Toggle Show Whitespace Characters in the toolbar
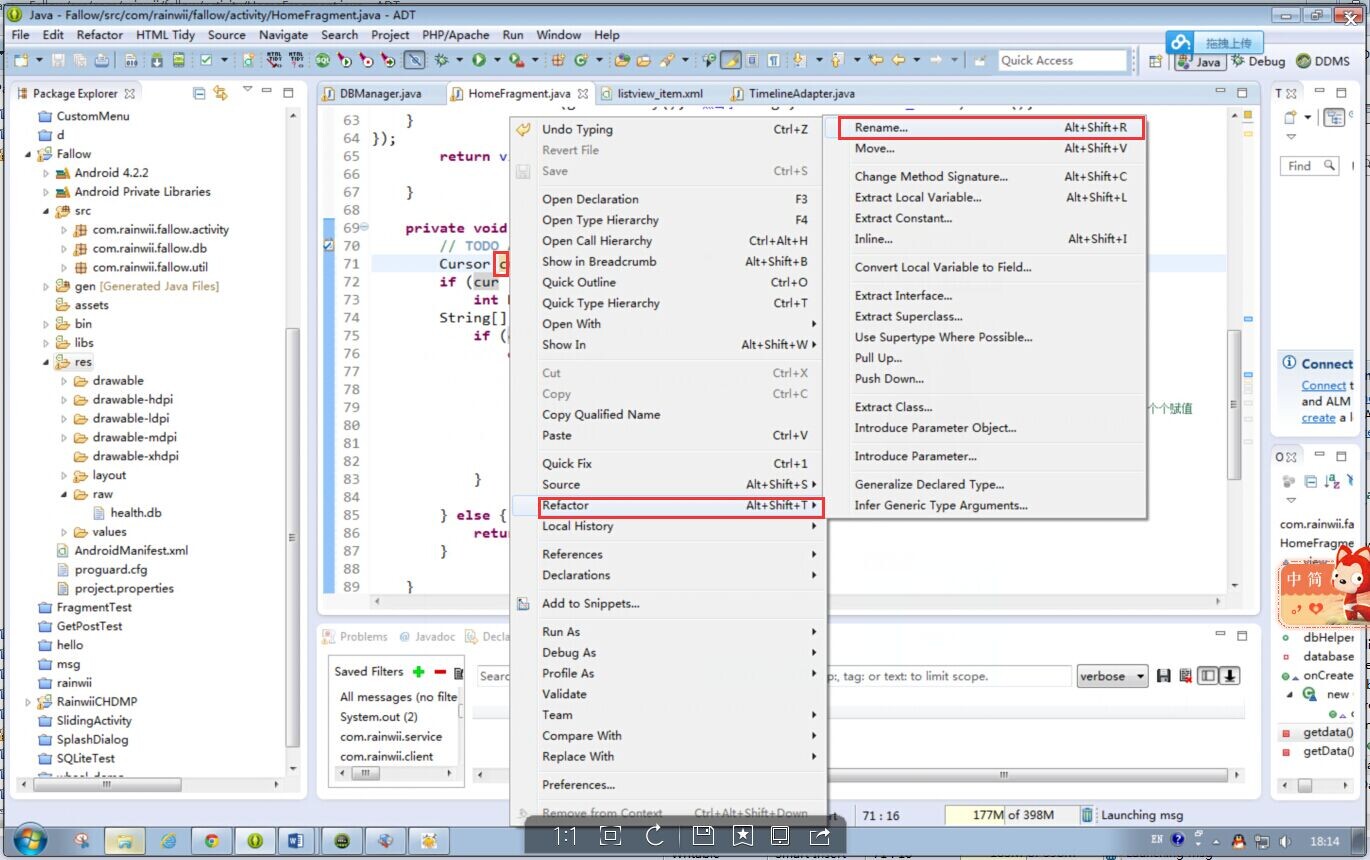Viewport: 1370px width, 860px height. click(775, 60)
